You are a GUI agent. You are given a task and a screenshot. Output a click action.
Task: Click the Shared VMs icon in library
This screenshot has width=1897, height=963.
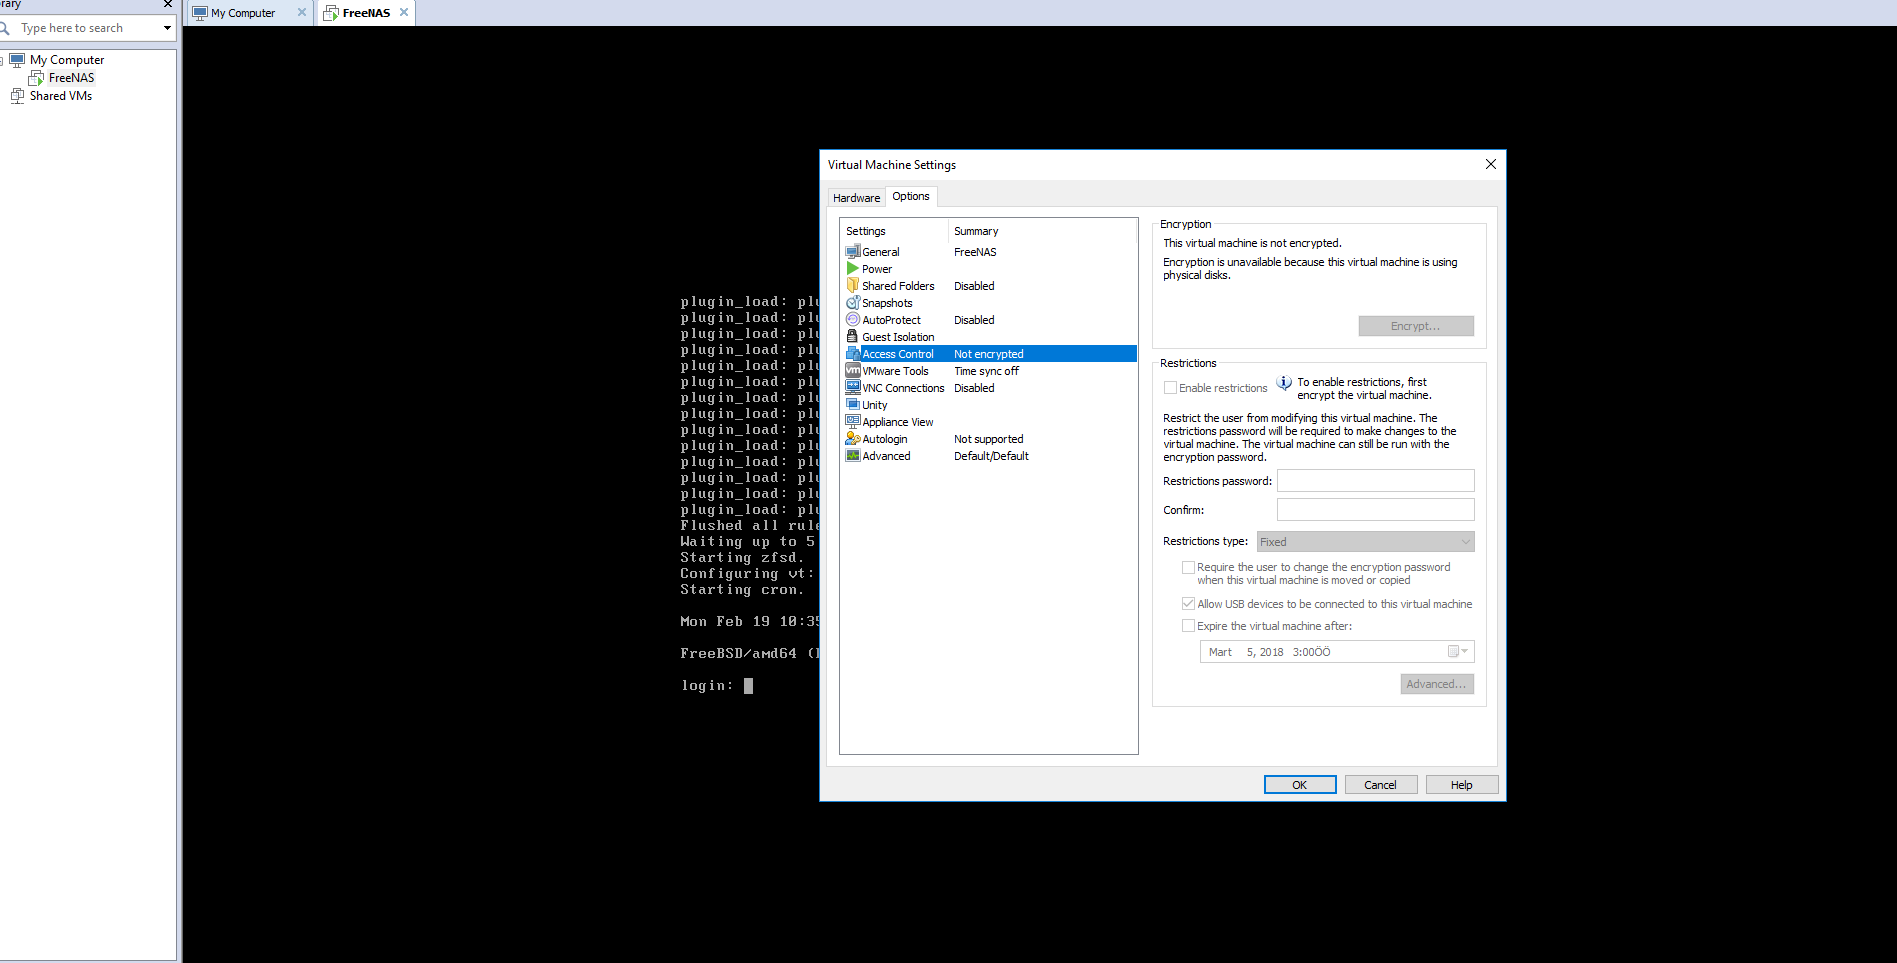click(x=17, y=96)
